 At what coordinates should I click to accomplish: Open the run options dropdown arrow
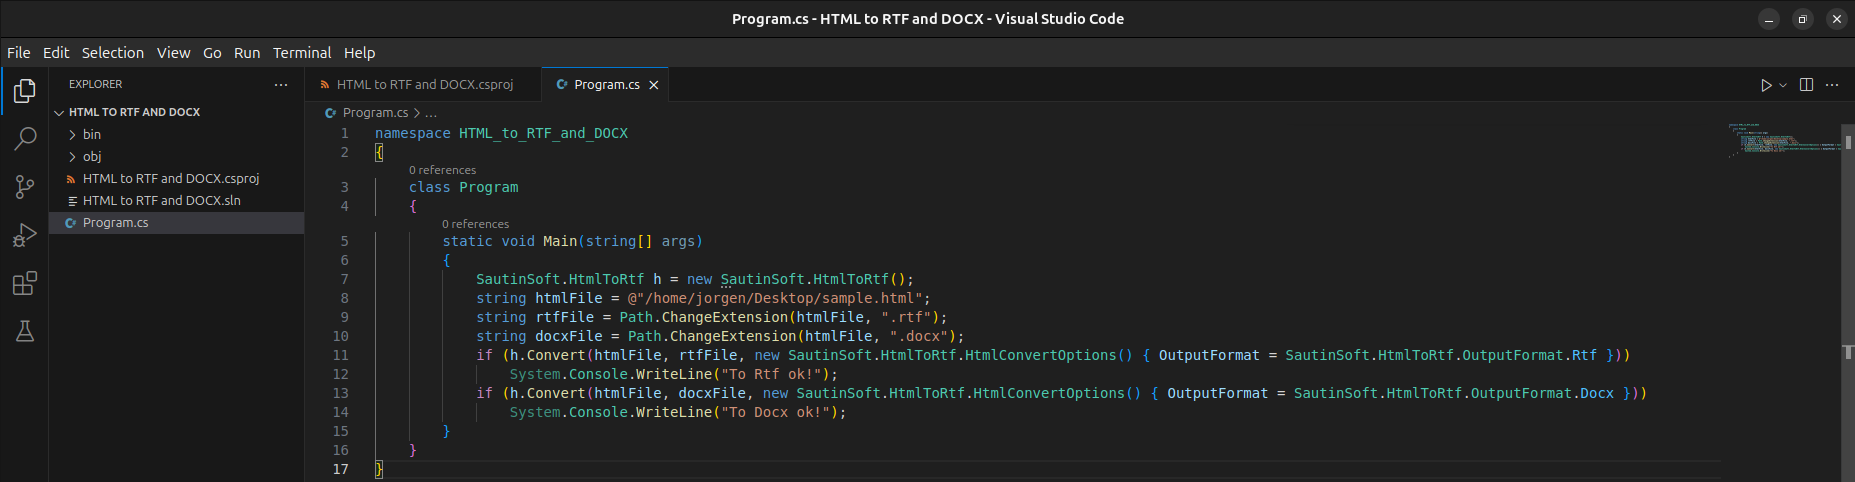(1783, 85)
